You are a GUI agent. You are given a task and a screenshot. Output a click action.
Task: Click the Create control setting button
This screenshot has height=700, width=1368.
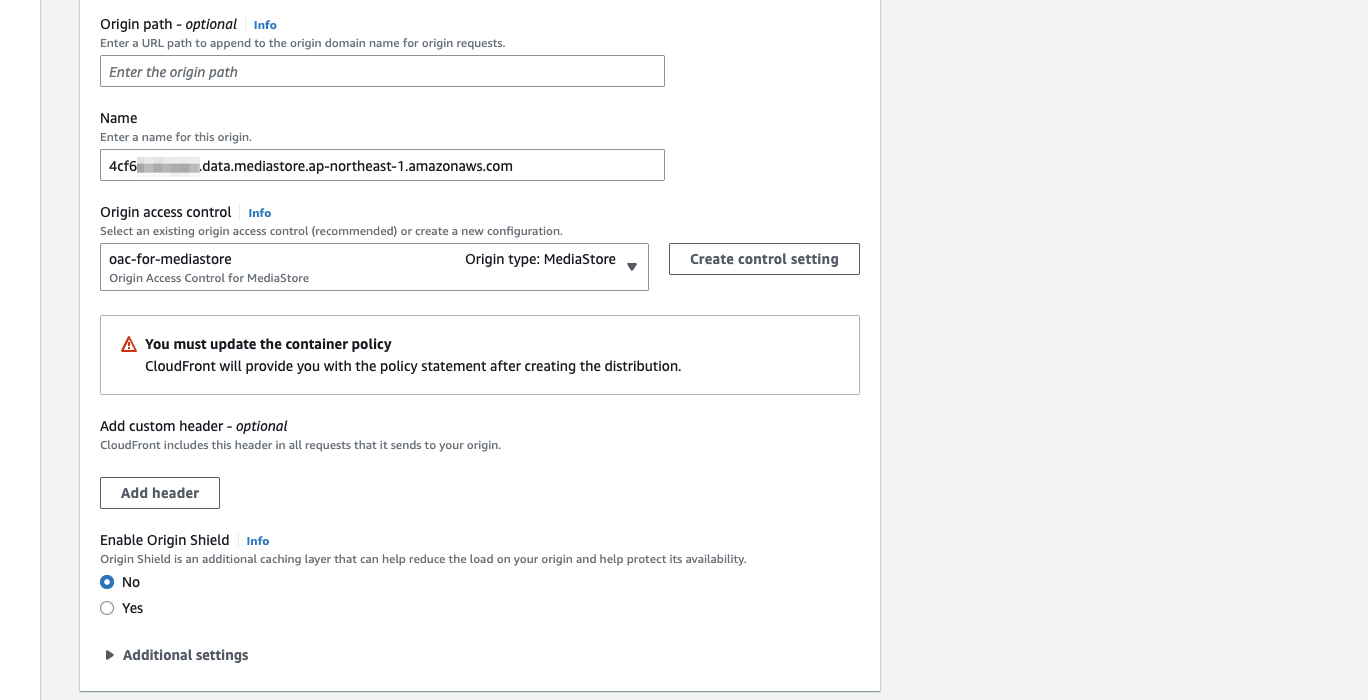click(x=764, y=259)
